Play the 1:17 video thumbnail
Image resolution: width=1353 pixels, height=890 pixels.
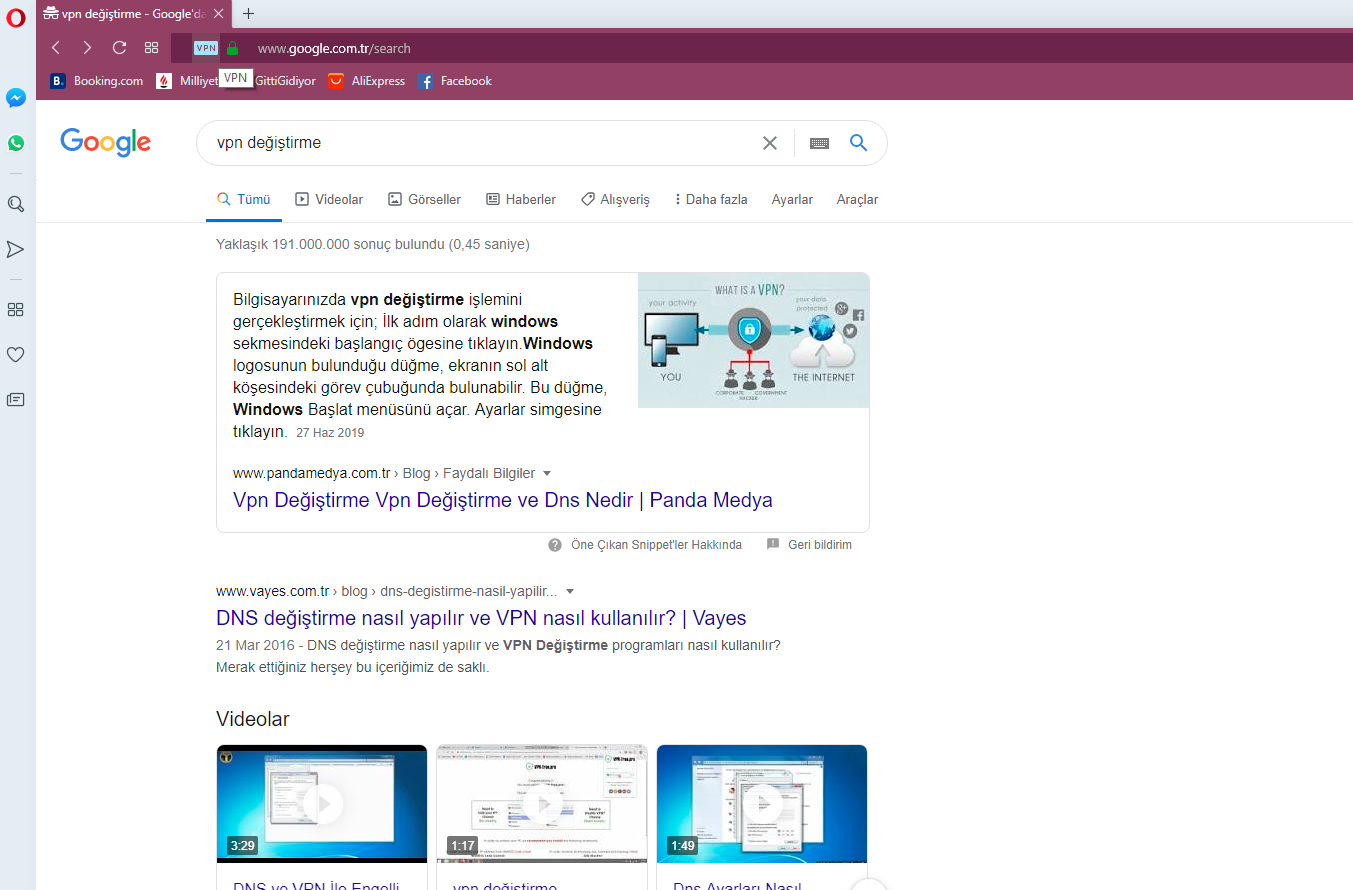pyautogui.click(x=542, y=803)
